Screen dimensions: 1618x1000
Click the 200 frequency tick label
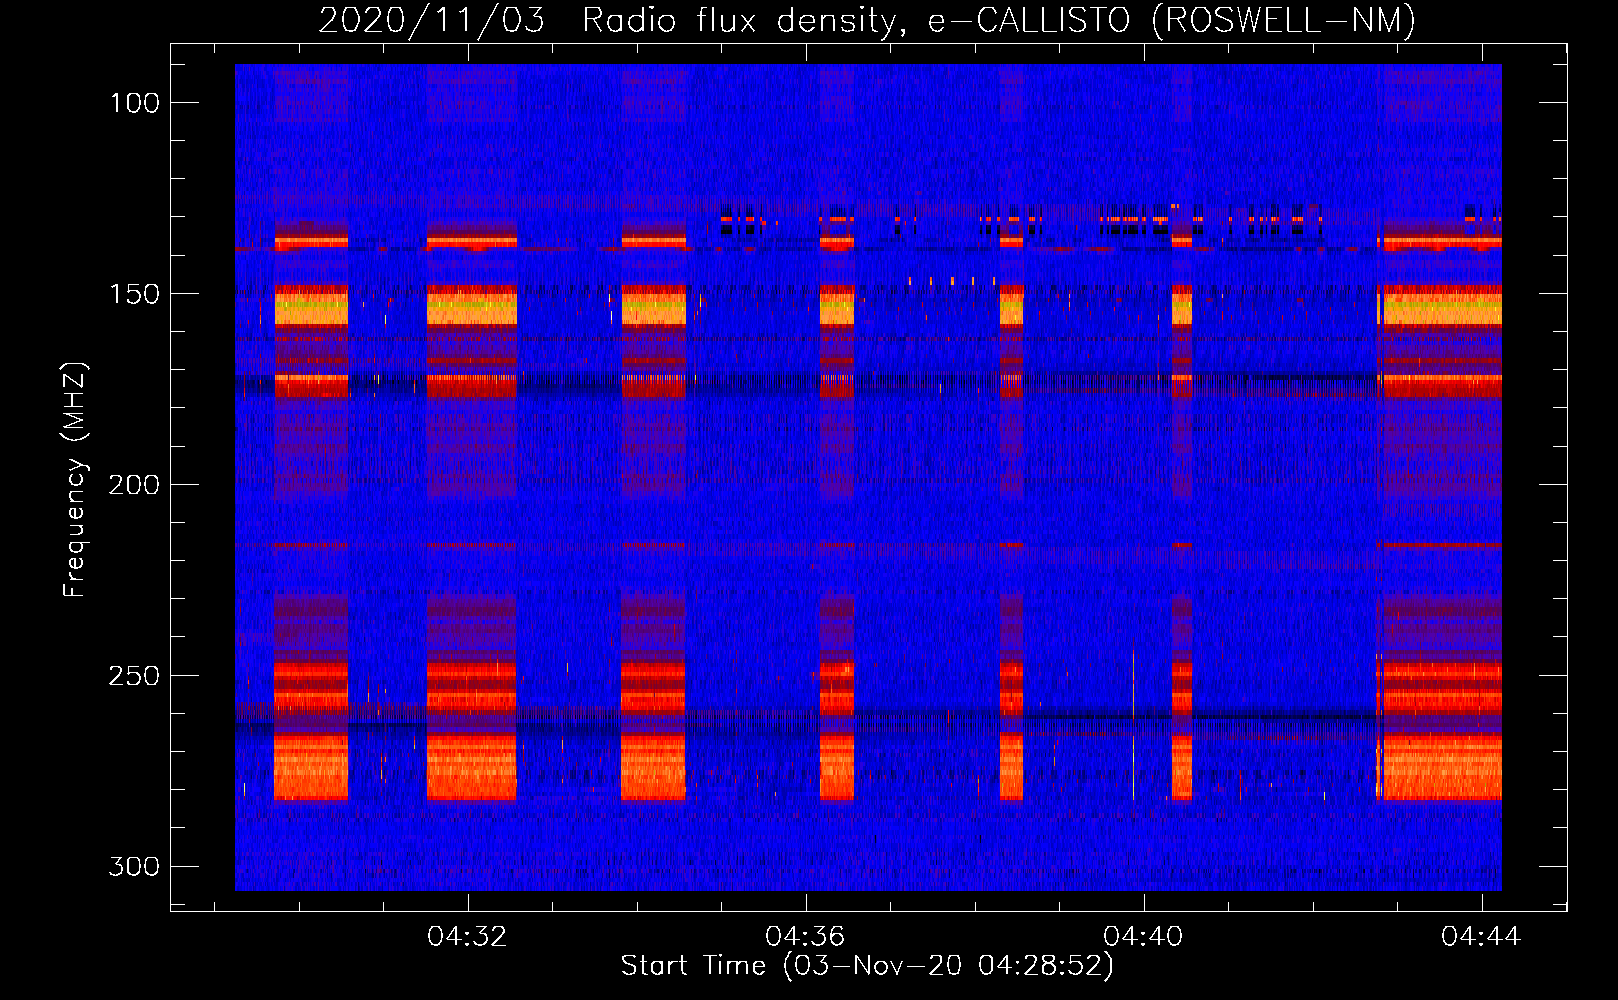click(134, 485)
